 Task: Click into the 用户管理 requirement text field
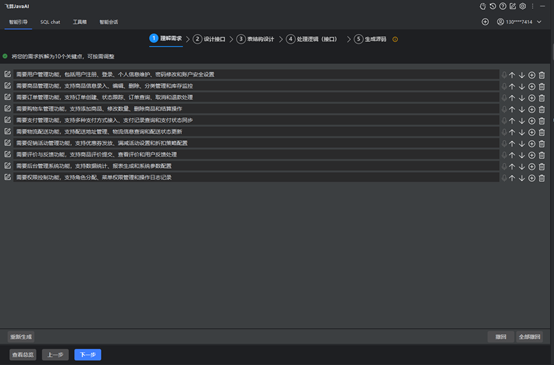coord(256,74)
